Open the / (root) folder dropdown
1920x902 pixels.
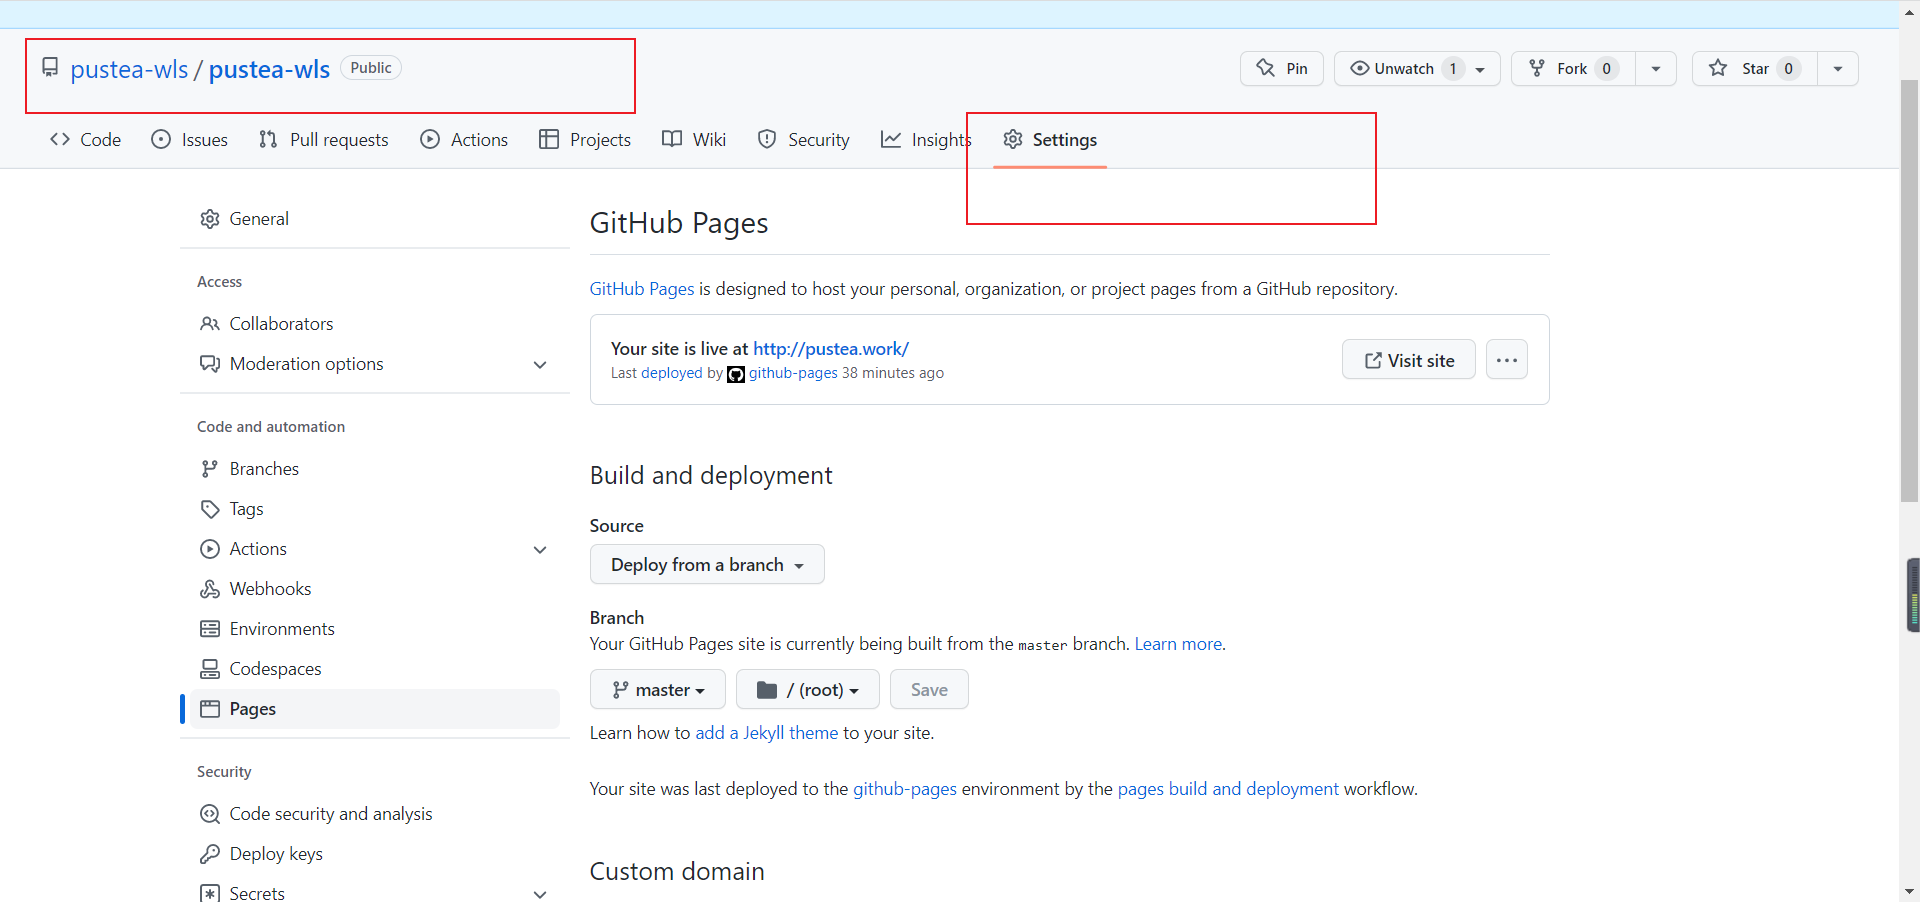tap(808, 690)
